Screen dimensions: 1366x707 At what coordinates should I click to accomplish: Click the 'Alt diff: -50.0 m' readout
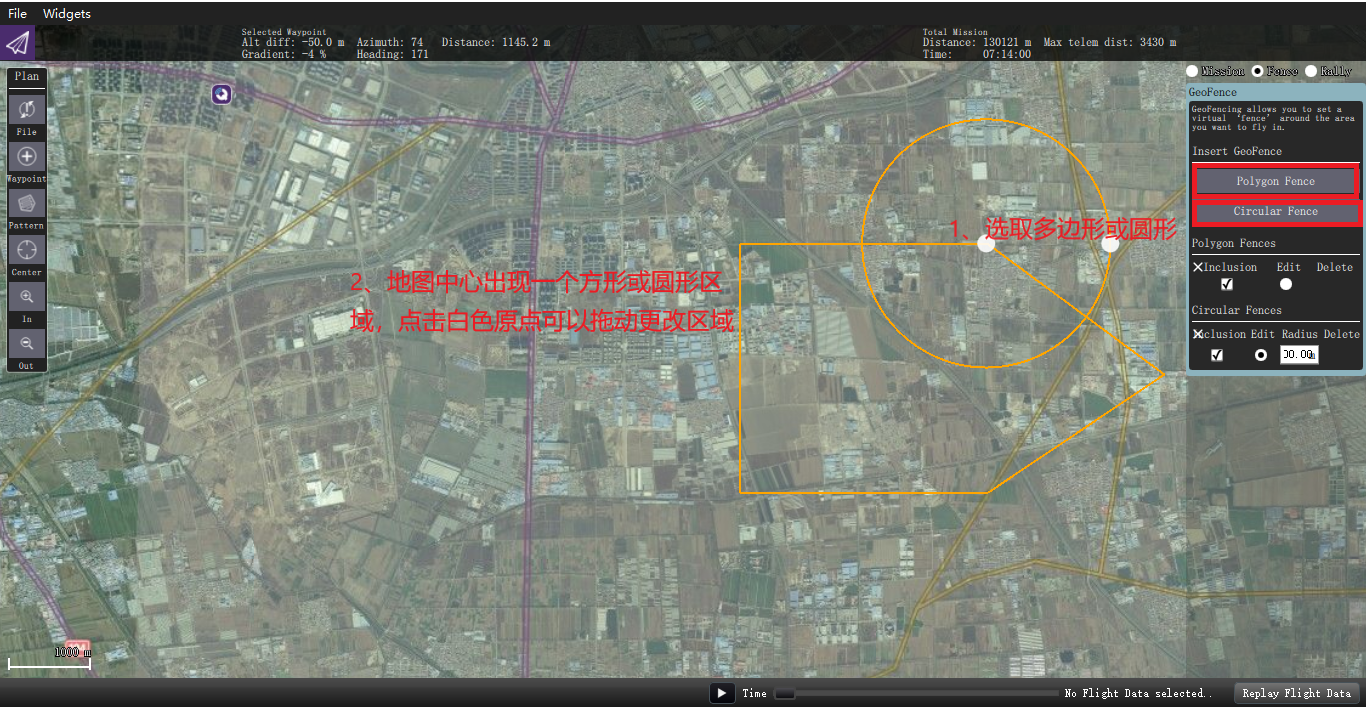[293, 42]
